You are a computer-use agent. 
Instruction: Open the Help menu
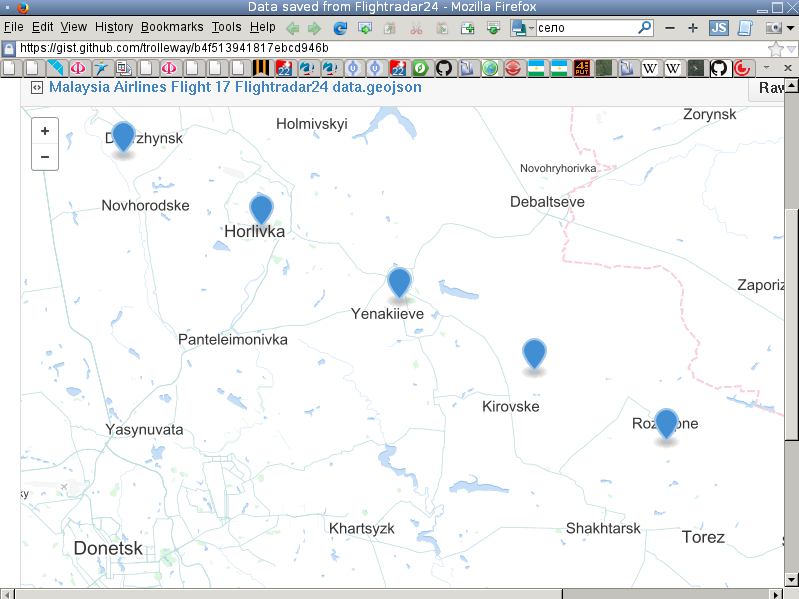coord(262,27)
